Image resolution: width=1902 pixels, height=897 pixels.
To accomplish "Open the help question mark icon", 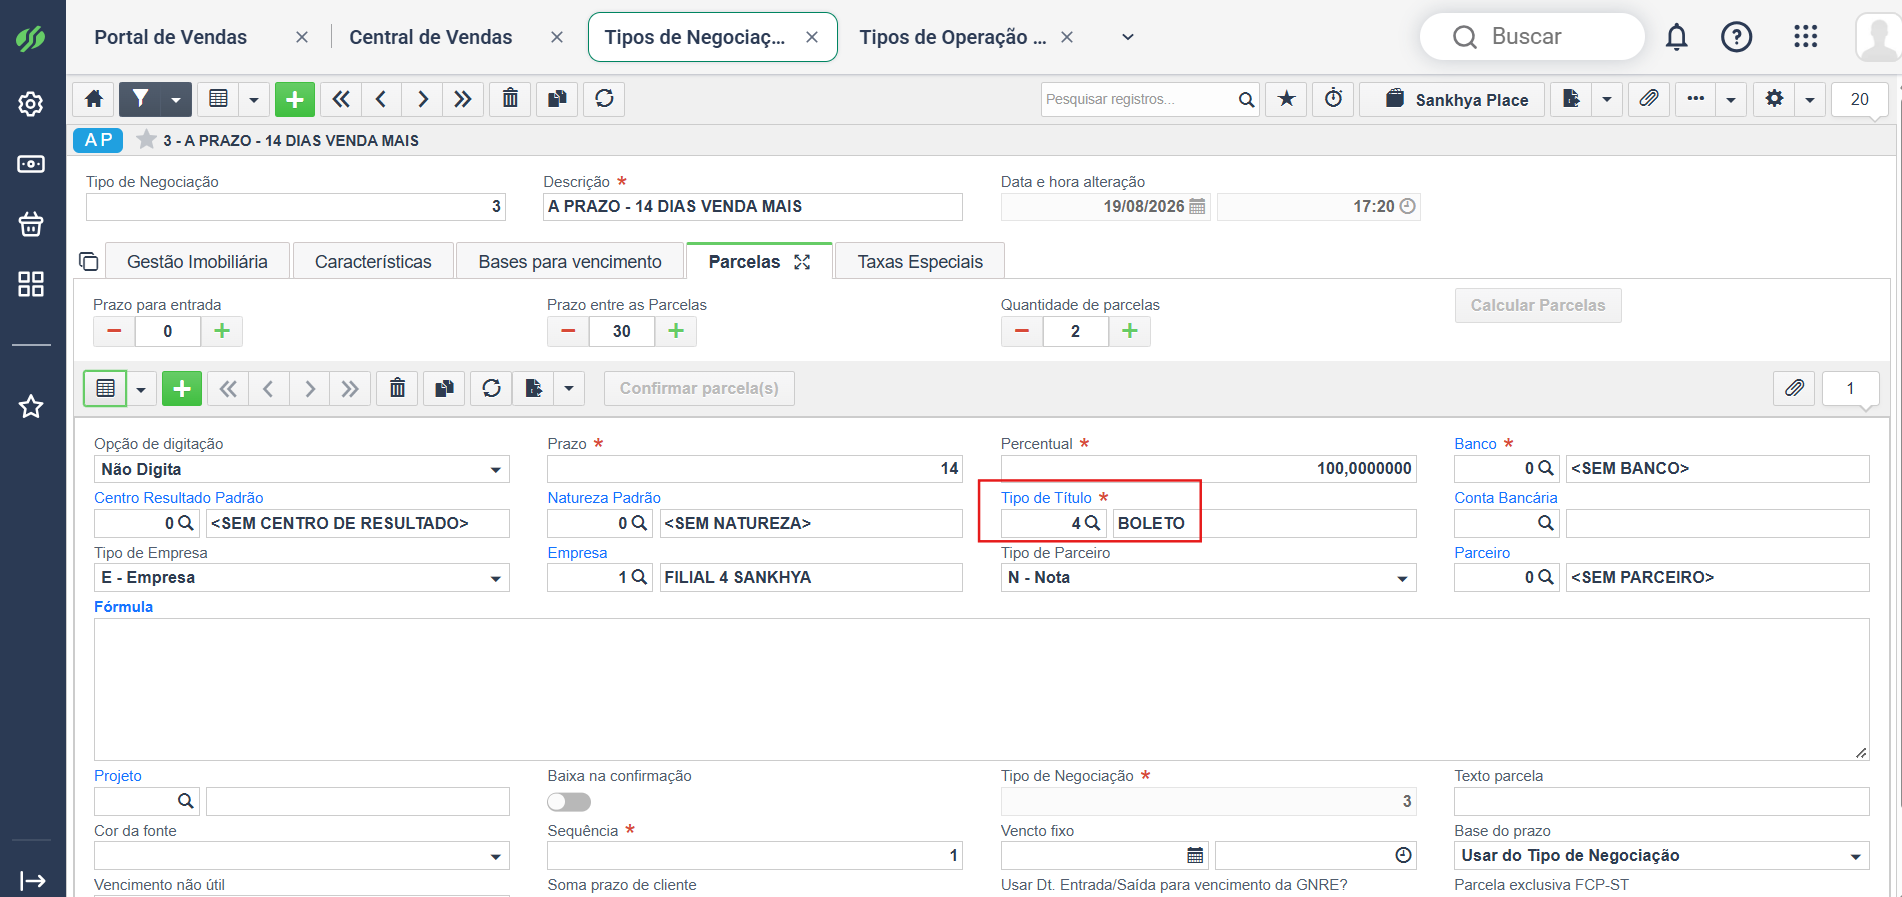I will (1736, 37).
